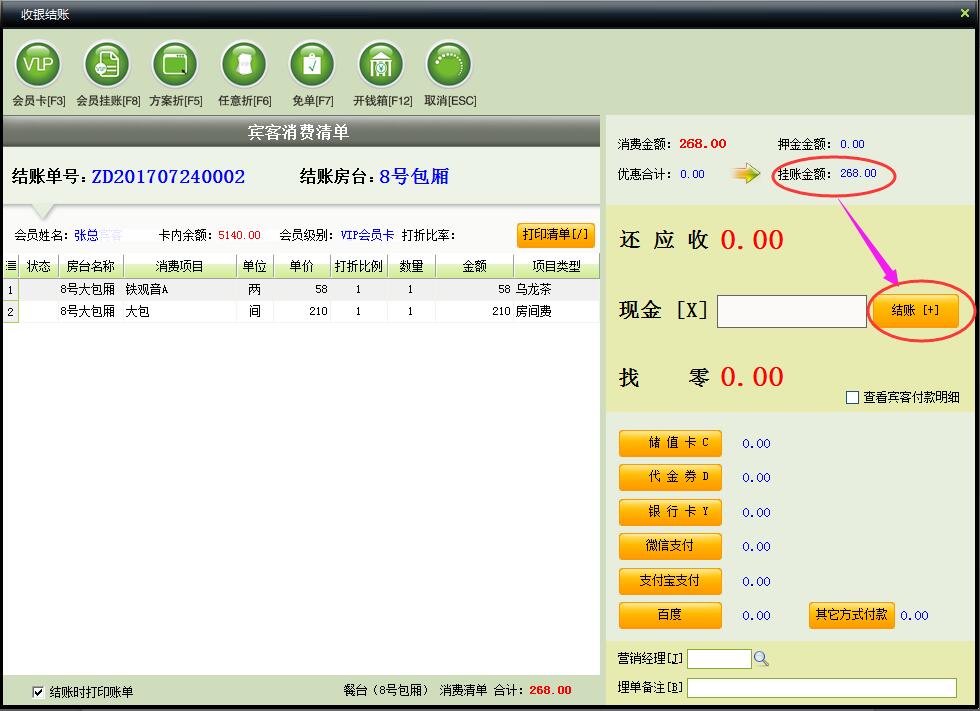Click the 乌龙茶 item type cell
The height and width of the screenshot is (711, 980).
click(534, 289)
